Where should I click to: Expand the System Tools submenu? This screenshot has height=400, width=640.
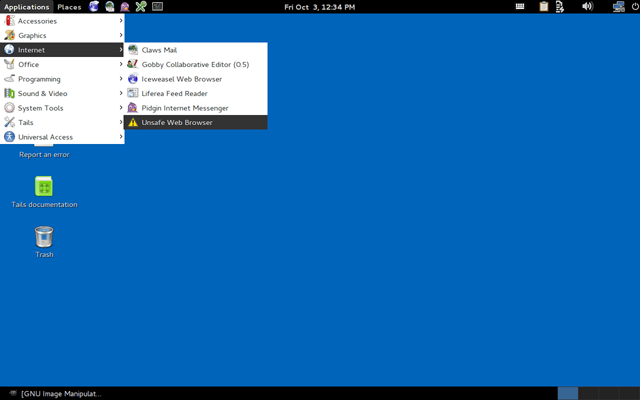(x=62, y=108)
